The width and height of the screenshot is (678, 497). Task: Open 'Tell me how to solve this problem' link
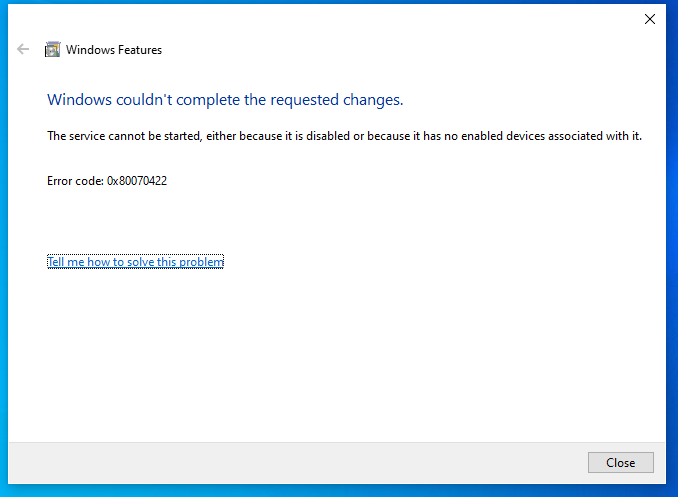coord(135,262)
